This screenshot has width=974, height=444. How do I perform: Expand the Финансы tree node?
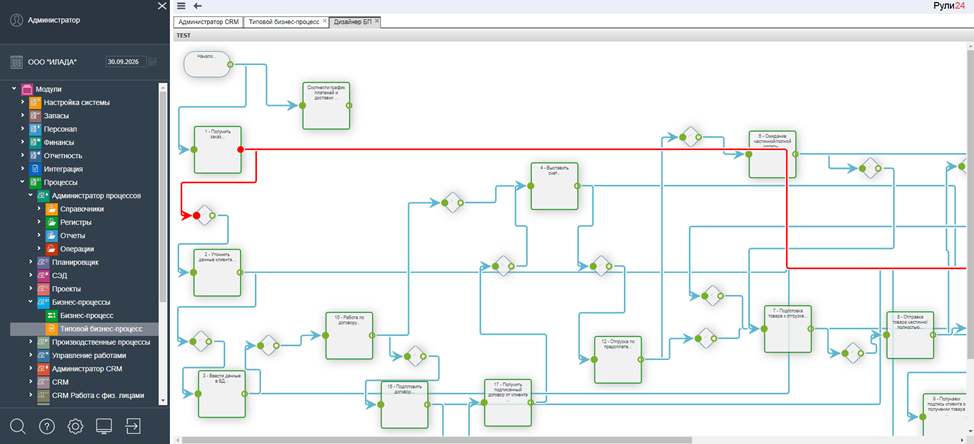[x=22, y=142]
